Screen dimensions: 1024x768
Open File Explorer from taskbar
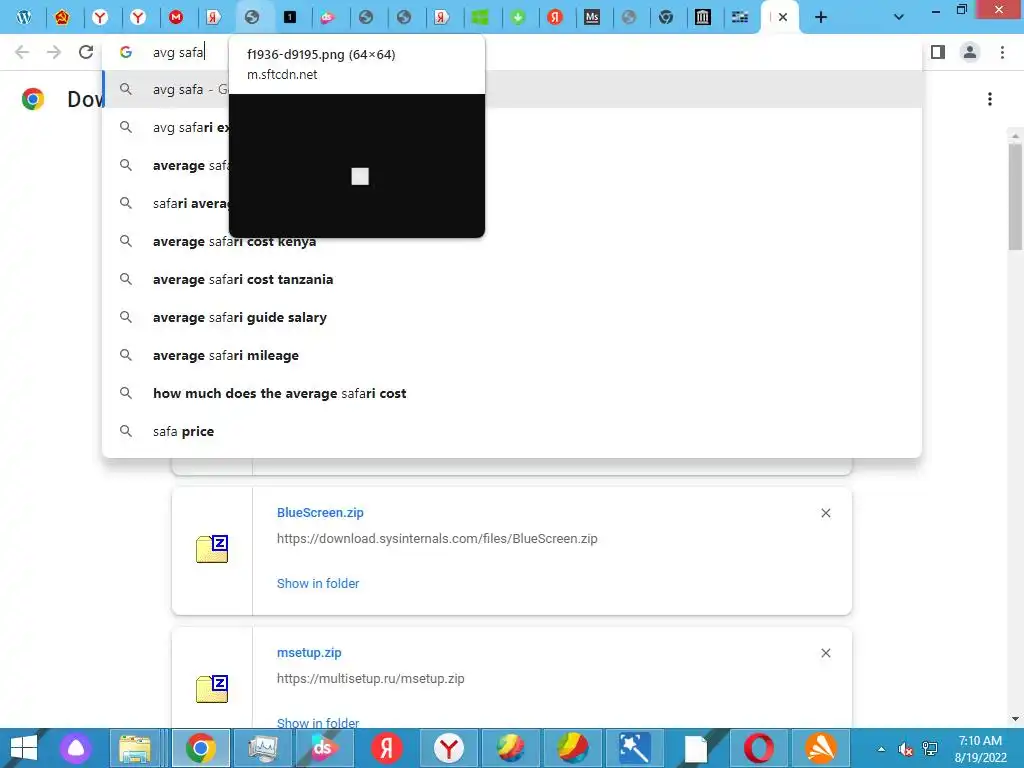[135, 748]
